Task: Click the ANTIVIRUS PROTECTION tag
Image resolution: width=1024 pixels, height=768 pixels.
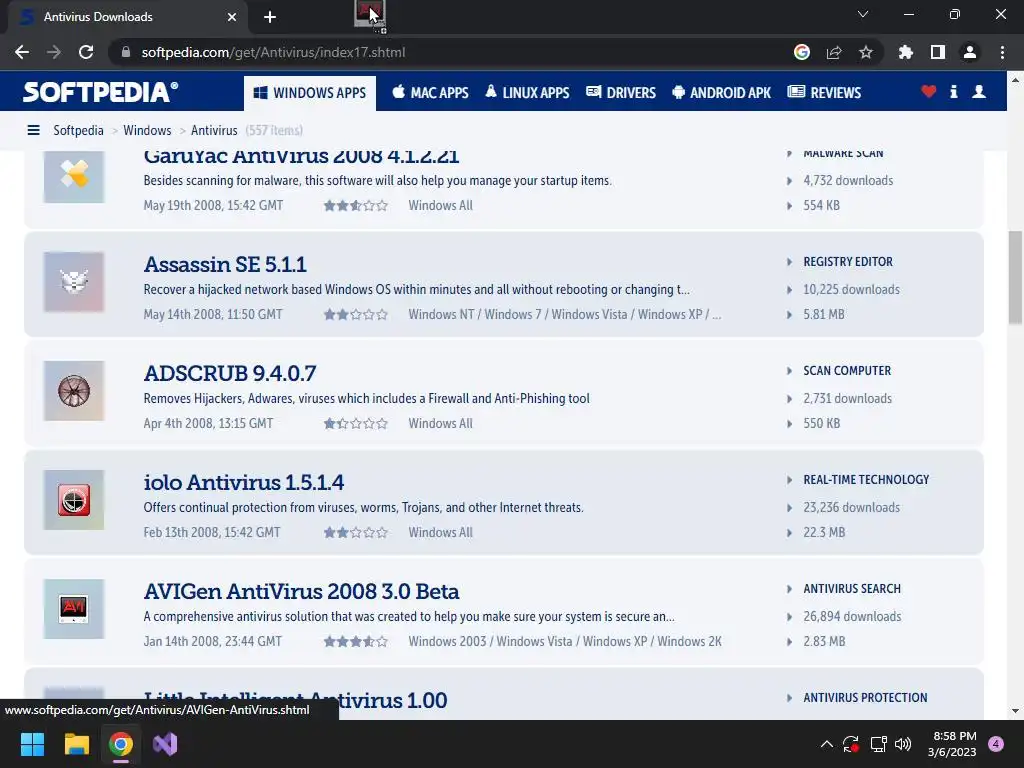Action: [x=865, y=698]
